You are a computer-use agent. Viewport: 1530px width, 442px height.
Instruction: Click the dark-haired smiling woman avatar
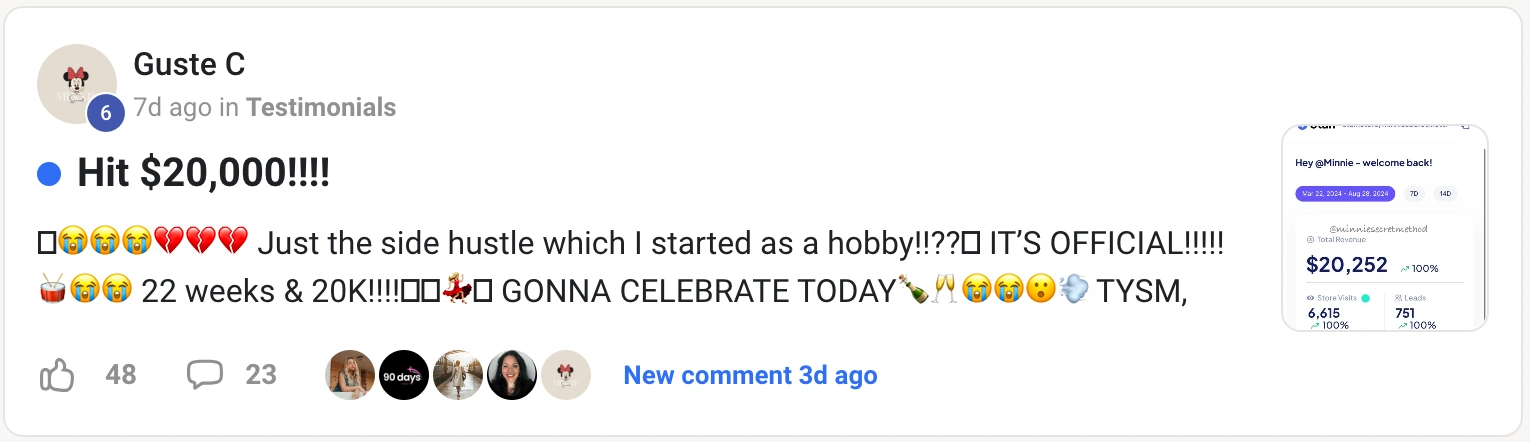click(512, 376)
